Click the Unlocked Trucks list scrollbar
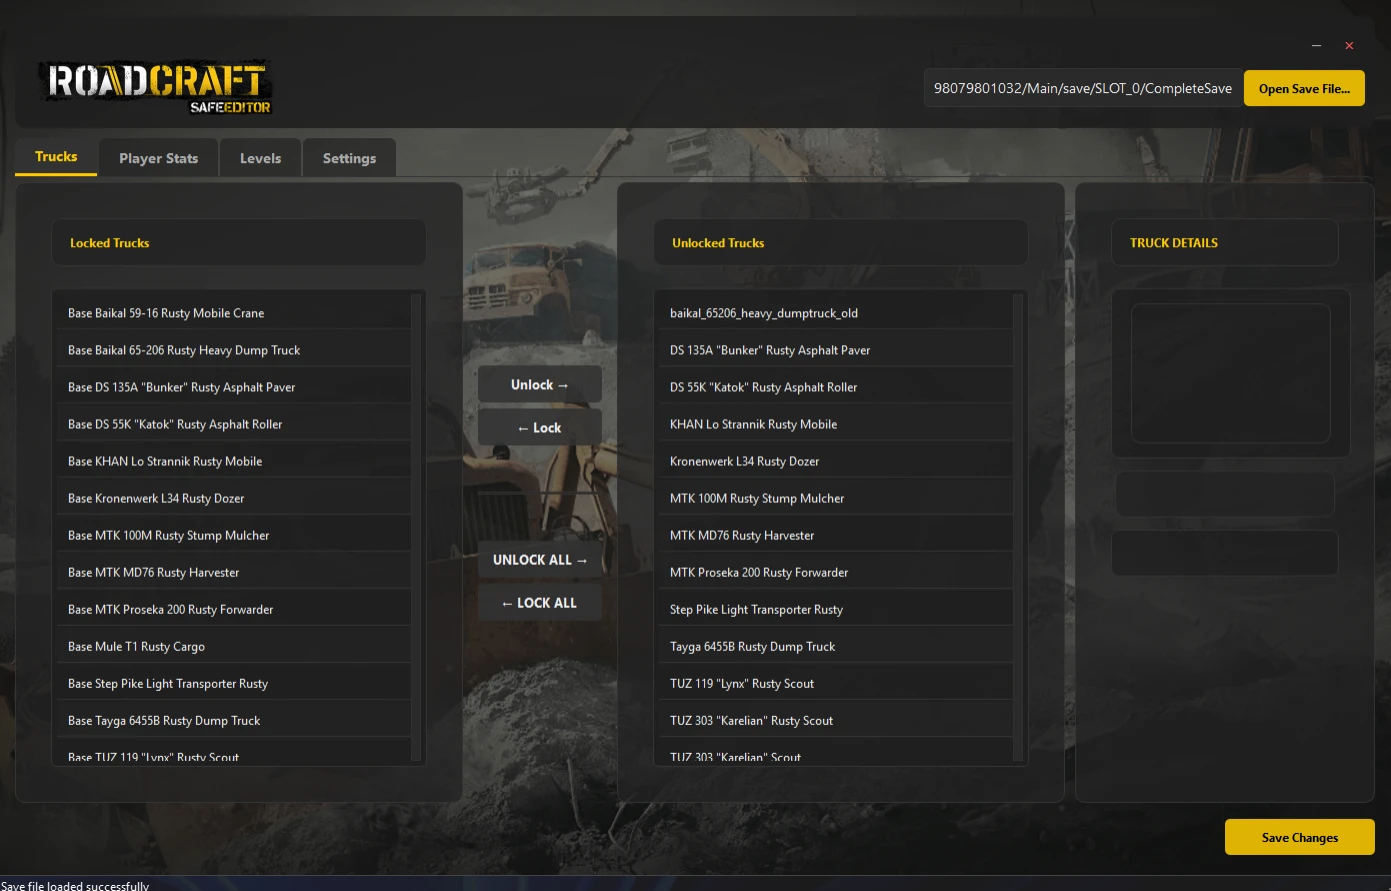 (x=1019, y=528)
